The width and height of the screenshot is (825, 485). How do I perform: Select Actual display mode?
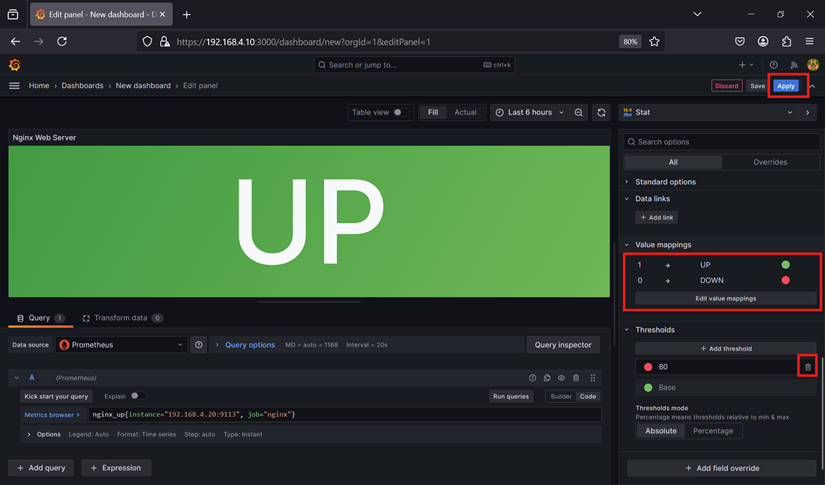pyautogui.click(x=465, y=113)
